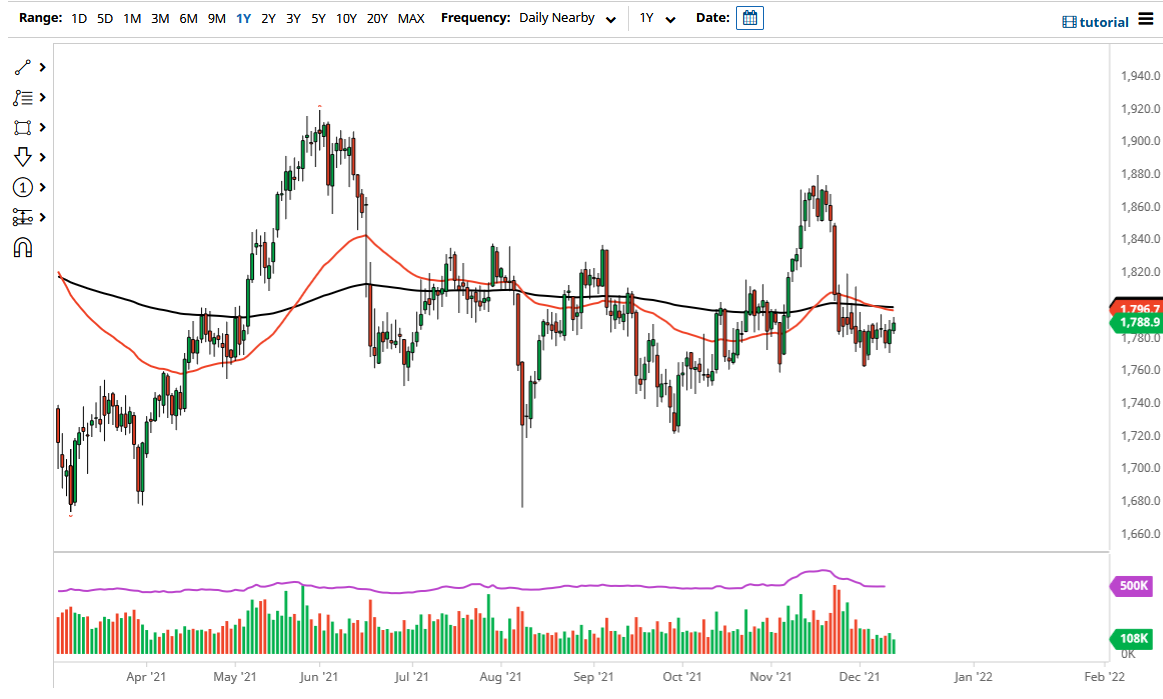Toggle the magnet snap tool
1163x699 pixels.
pos(22,248)
